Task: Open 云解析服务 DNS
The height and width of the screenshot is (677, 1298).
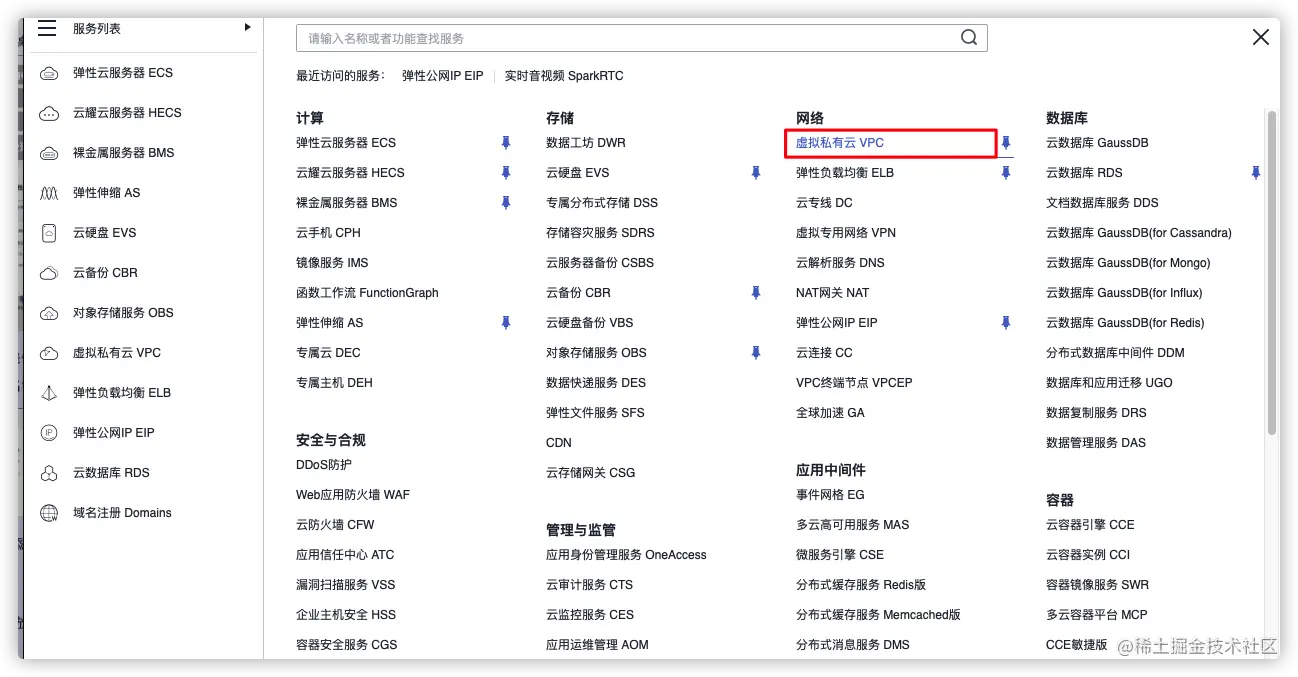Action: click(x=840, y=263)
